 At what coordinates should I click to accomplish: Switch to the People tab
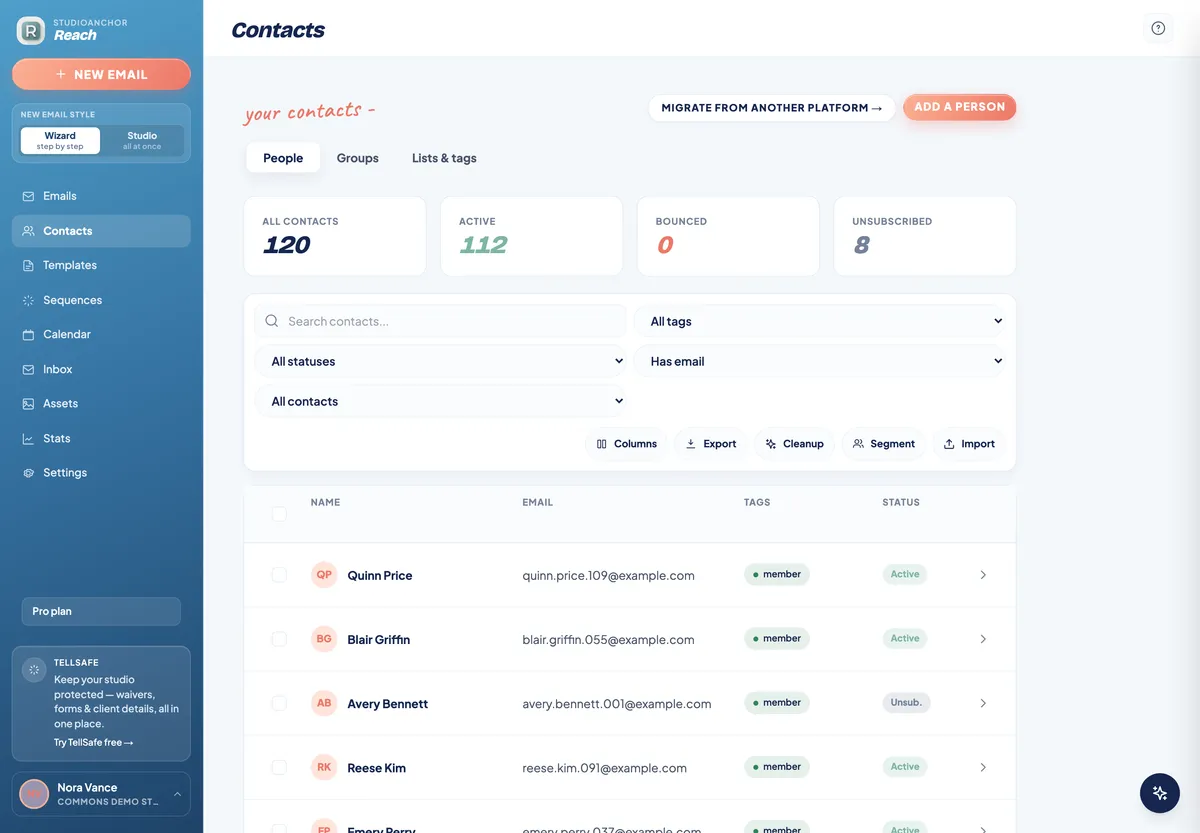283,158
